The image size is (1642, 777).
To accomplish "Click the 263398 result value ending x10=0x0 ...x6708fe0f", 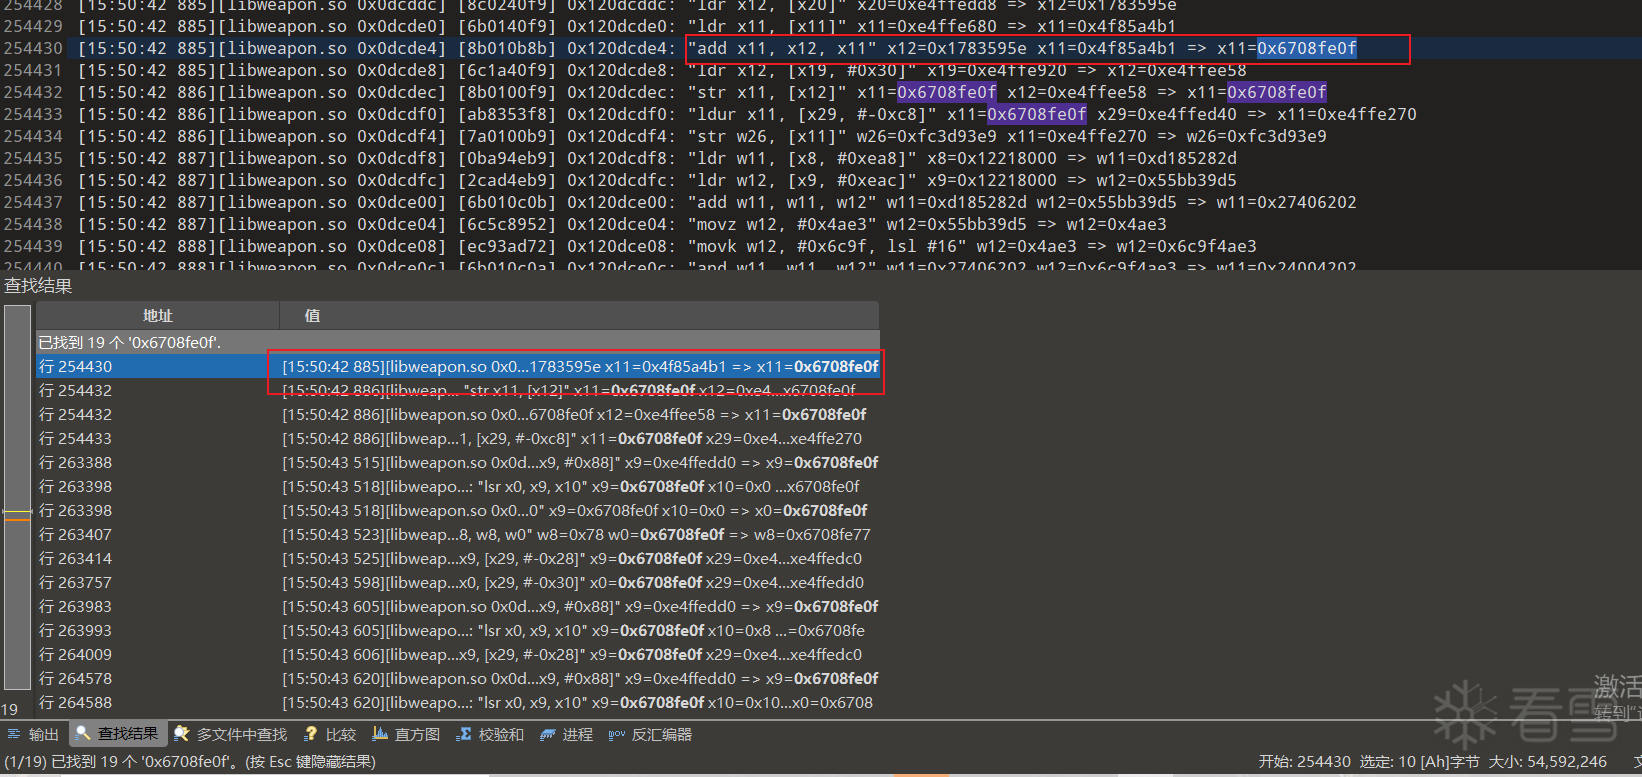I will pyautogui.click(x=571, y=486).
